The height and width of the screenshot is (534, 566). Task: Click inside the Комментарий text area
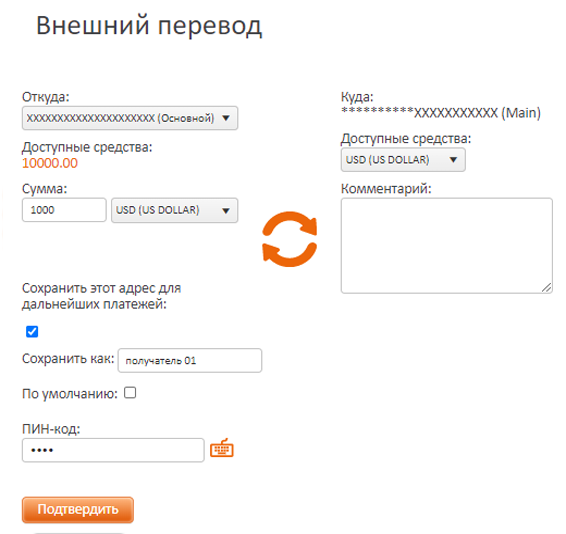point(447,246)
